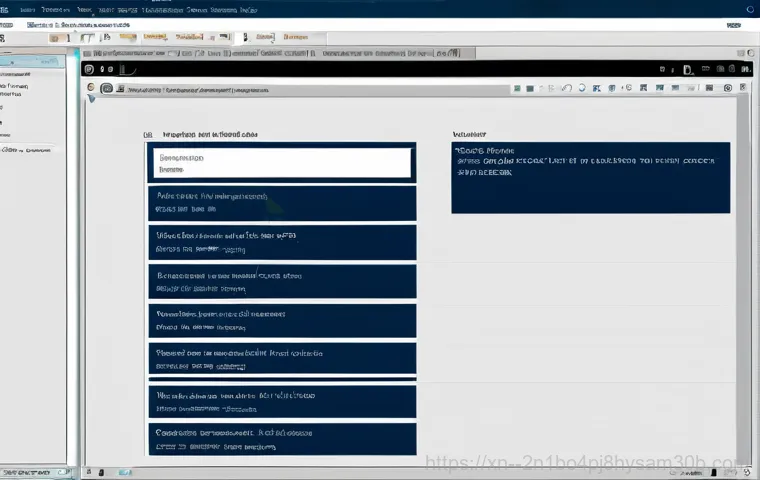Click inside the address field in the gray toolbar

[300, 88]
